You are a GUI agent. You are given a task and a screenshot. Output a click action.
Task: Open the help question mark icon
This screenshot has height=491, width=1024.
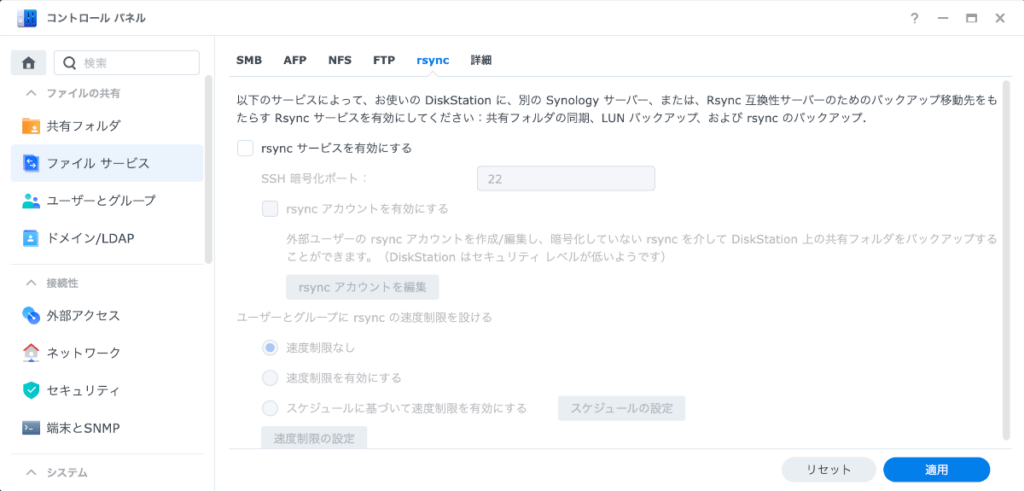pos(914,18)
